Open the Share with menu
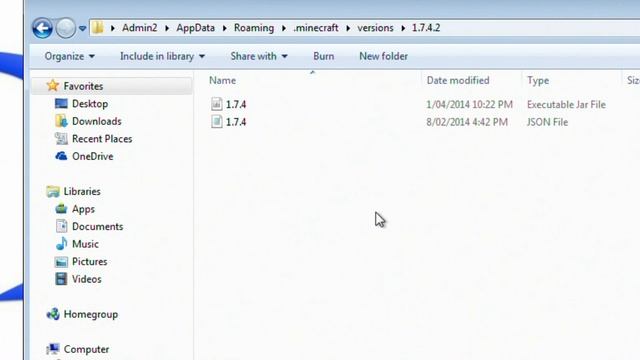The width and height of the screenshot is (640, 360). coord(259,56)
